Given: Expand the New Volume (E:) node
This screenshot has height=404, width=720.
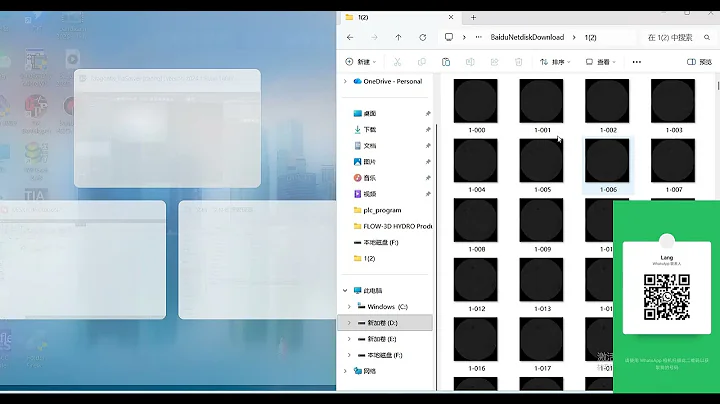Looking at the screenshot, I should click(x=349, y=339).
